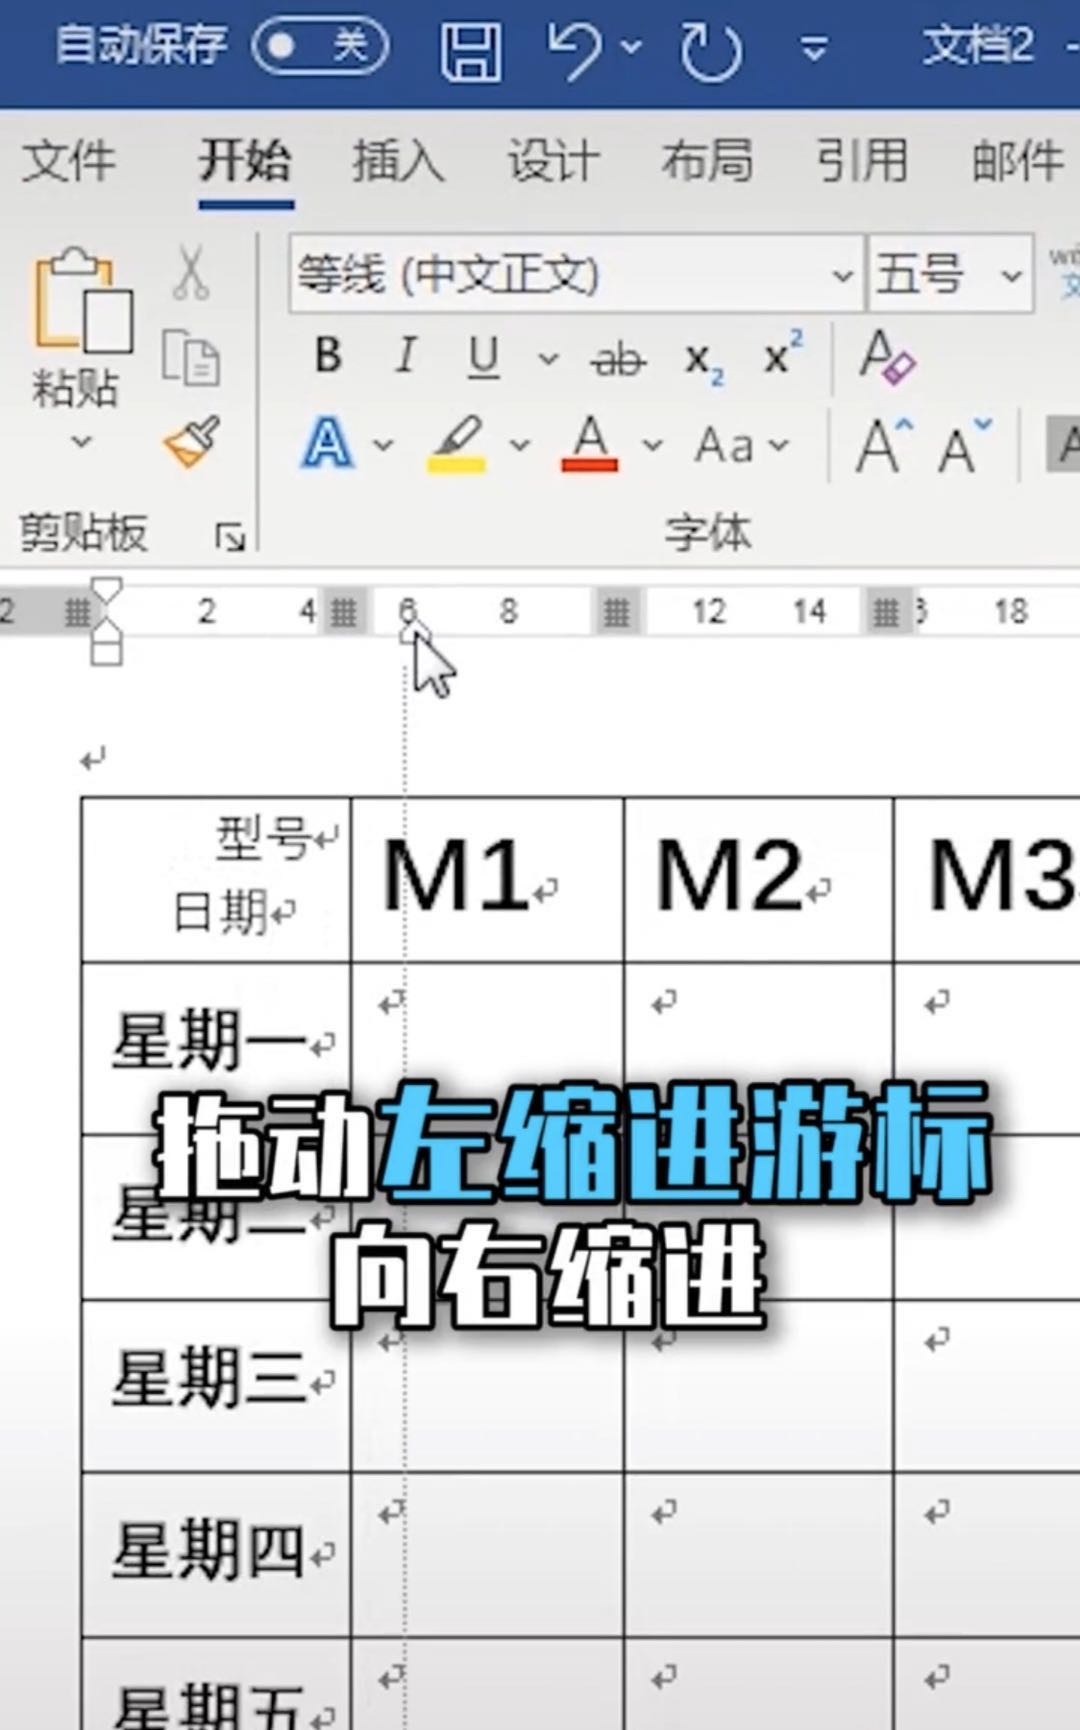Toggle Bold formatting
This screenshot has width=1080, height=1730.
tap(328, 357)
